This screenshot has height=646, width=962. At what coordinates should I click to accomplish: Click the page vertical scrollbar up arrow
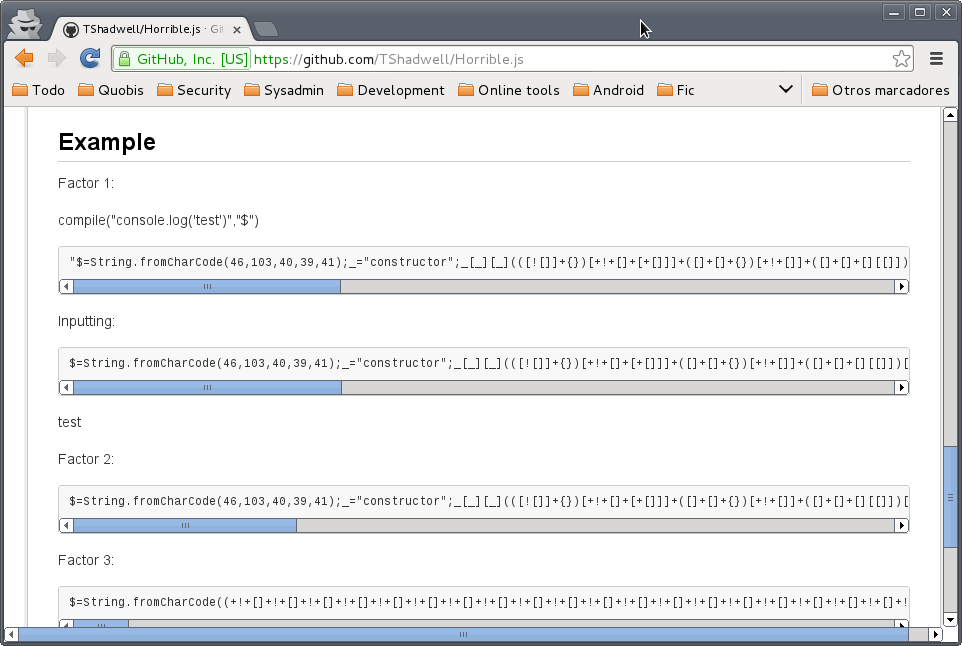[950, 115]
